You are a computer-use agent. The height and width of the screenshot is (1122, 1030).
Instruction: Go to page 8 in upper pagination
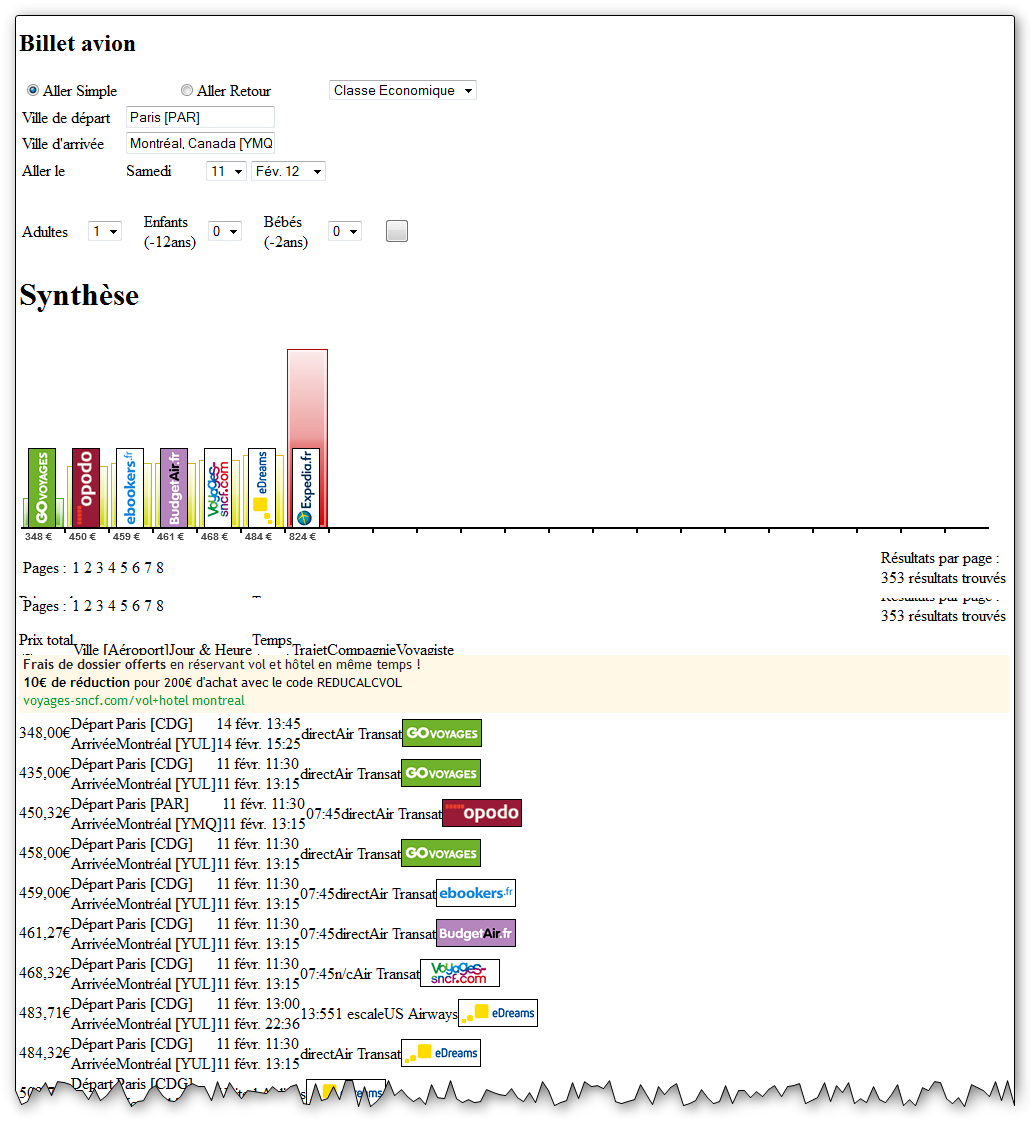160,568
